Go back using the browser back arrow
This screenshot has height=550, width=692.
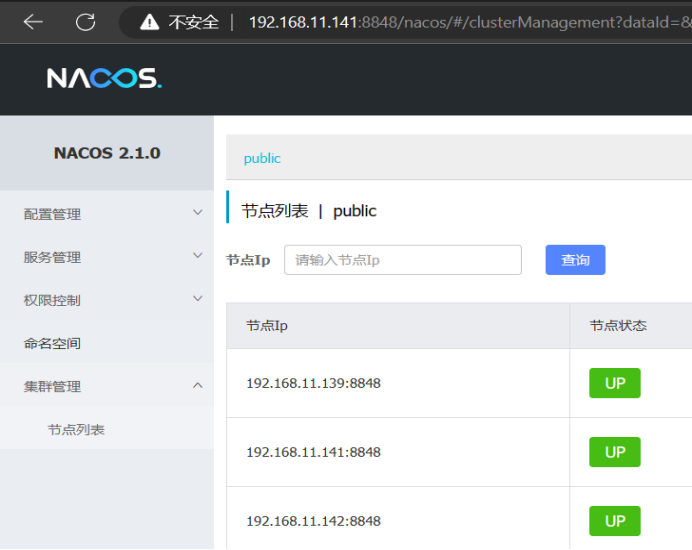pyautogui.click(x=33, y=22)
